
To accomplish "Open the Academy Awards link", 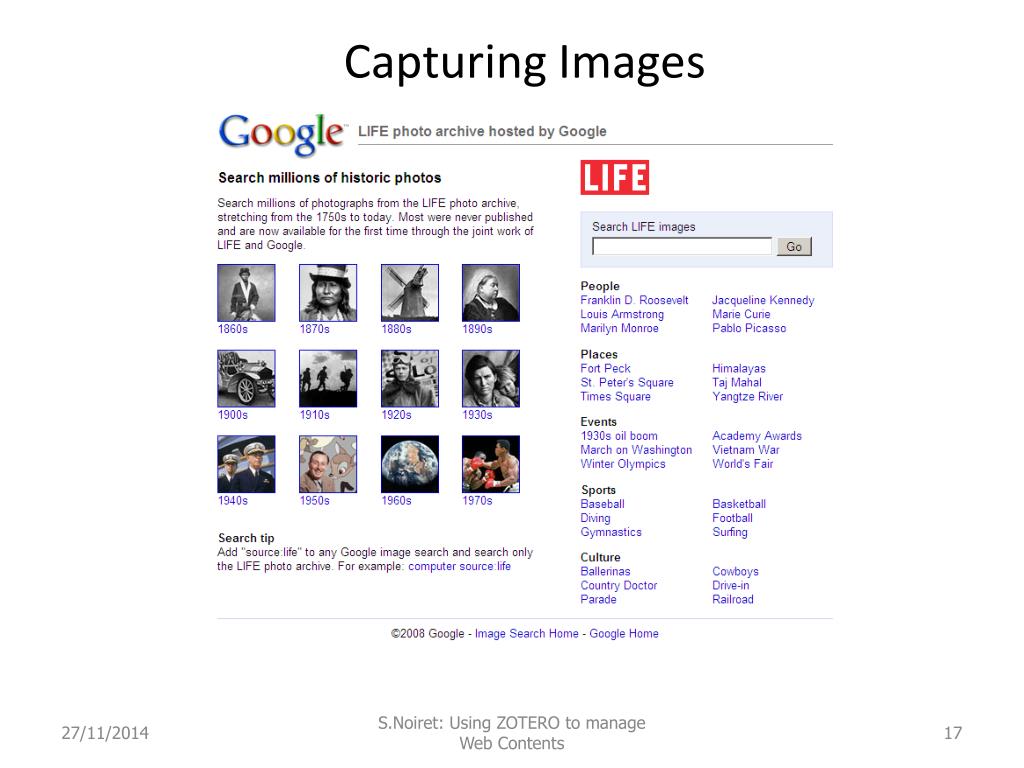I will point(756,436).
